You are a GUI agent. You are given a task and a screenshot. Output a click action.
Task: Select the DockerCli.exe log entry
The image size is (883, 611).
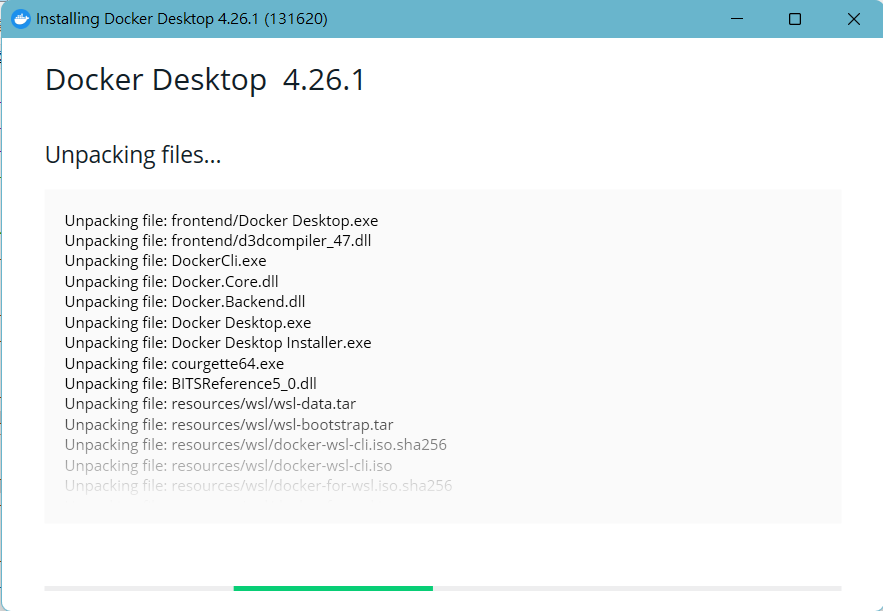[x=165, y=261]
